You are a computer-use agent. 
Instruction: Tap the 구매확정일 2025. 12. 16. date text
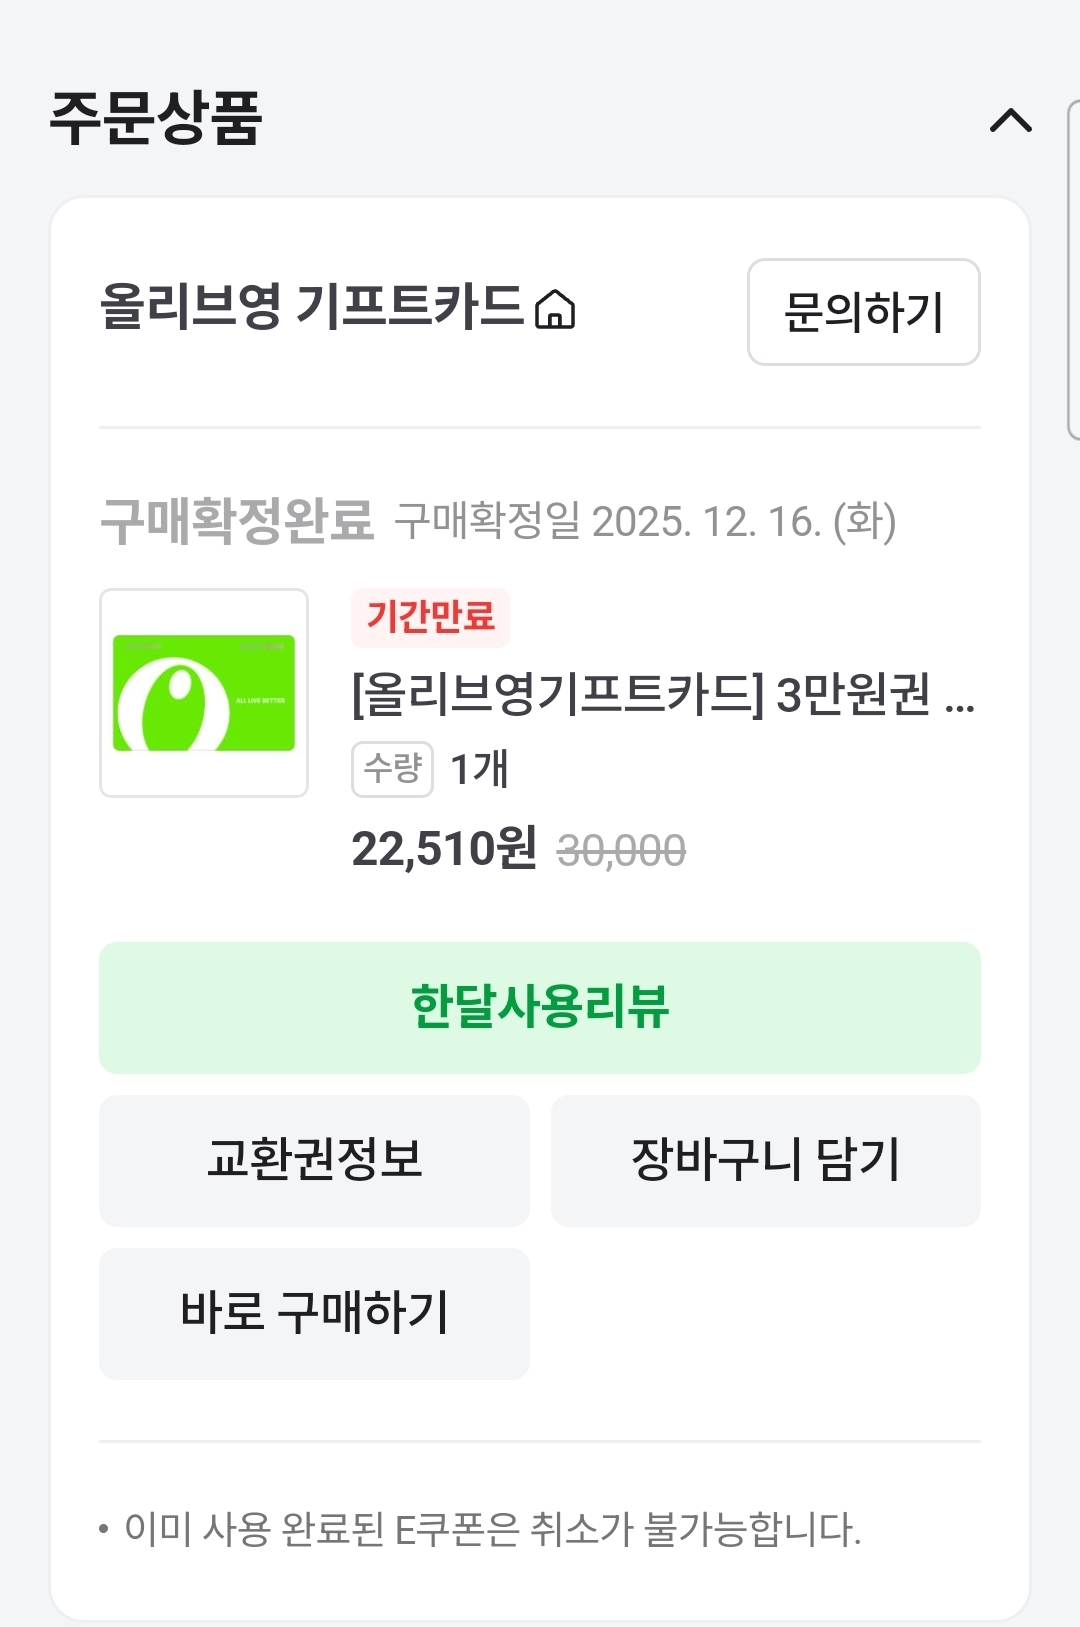click(645, 521)
